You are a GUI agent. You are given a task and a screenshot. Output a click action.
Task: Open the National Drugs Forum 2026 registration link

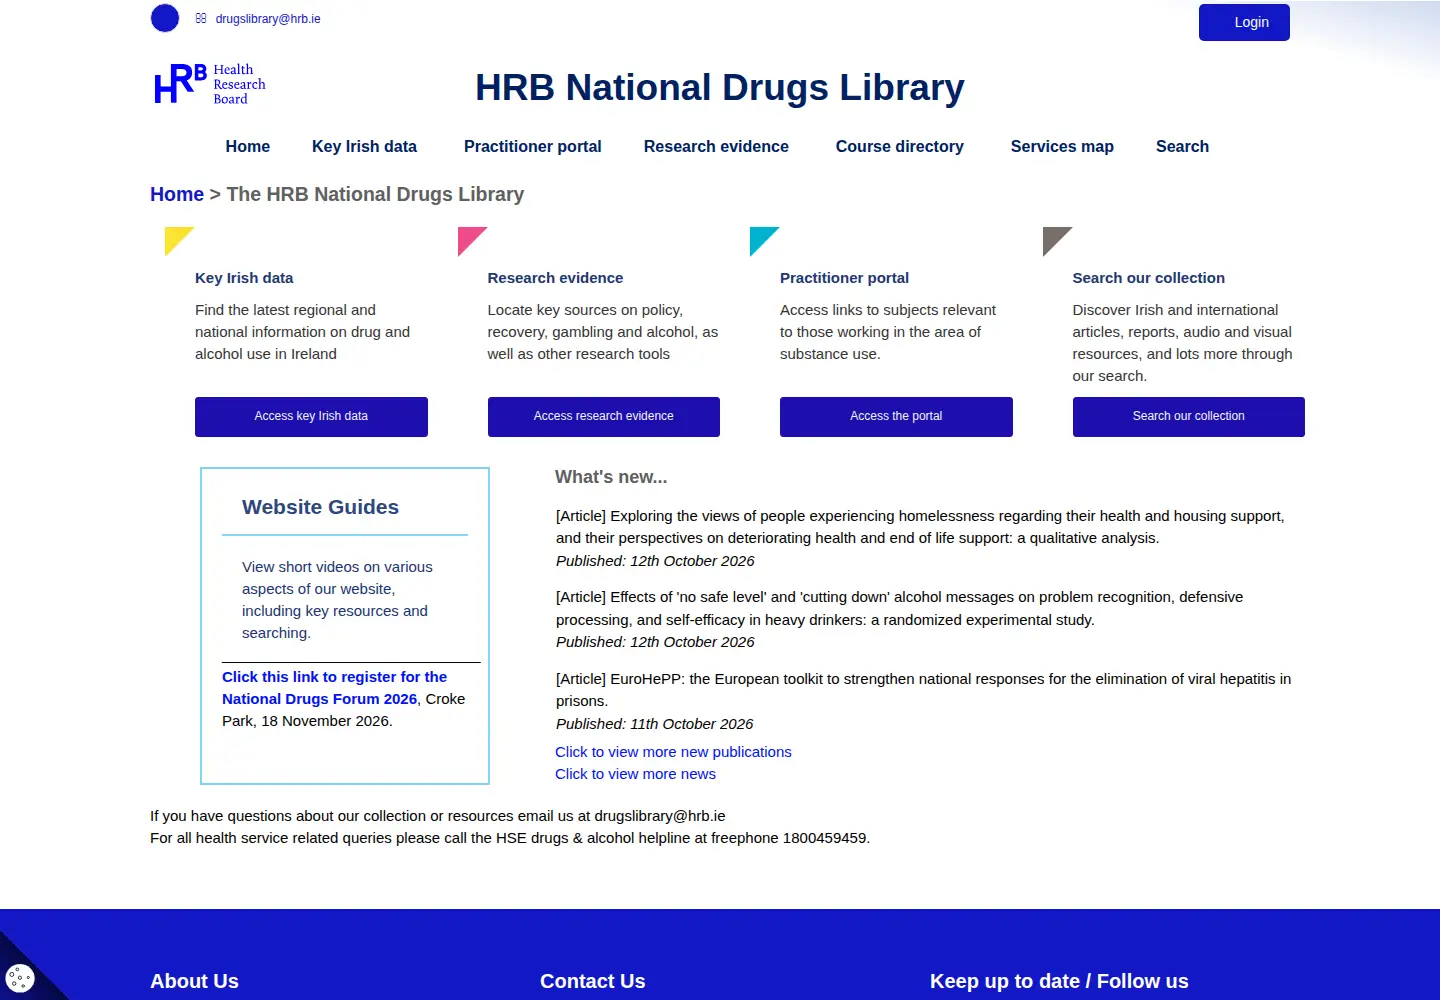click(334, 688)
